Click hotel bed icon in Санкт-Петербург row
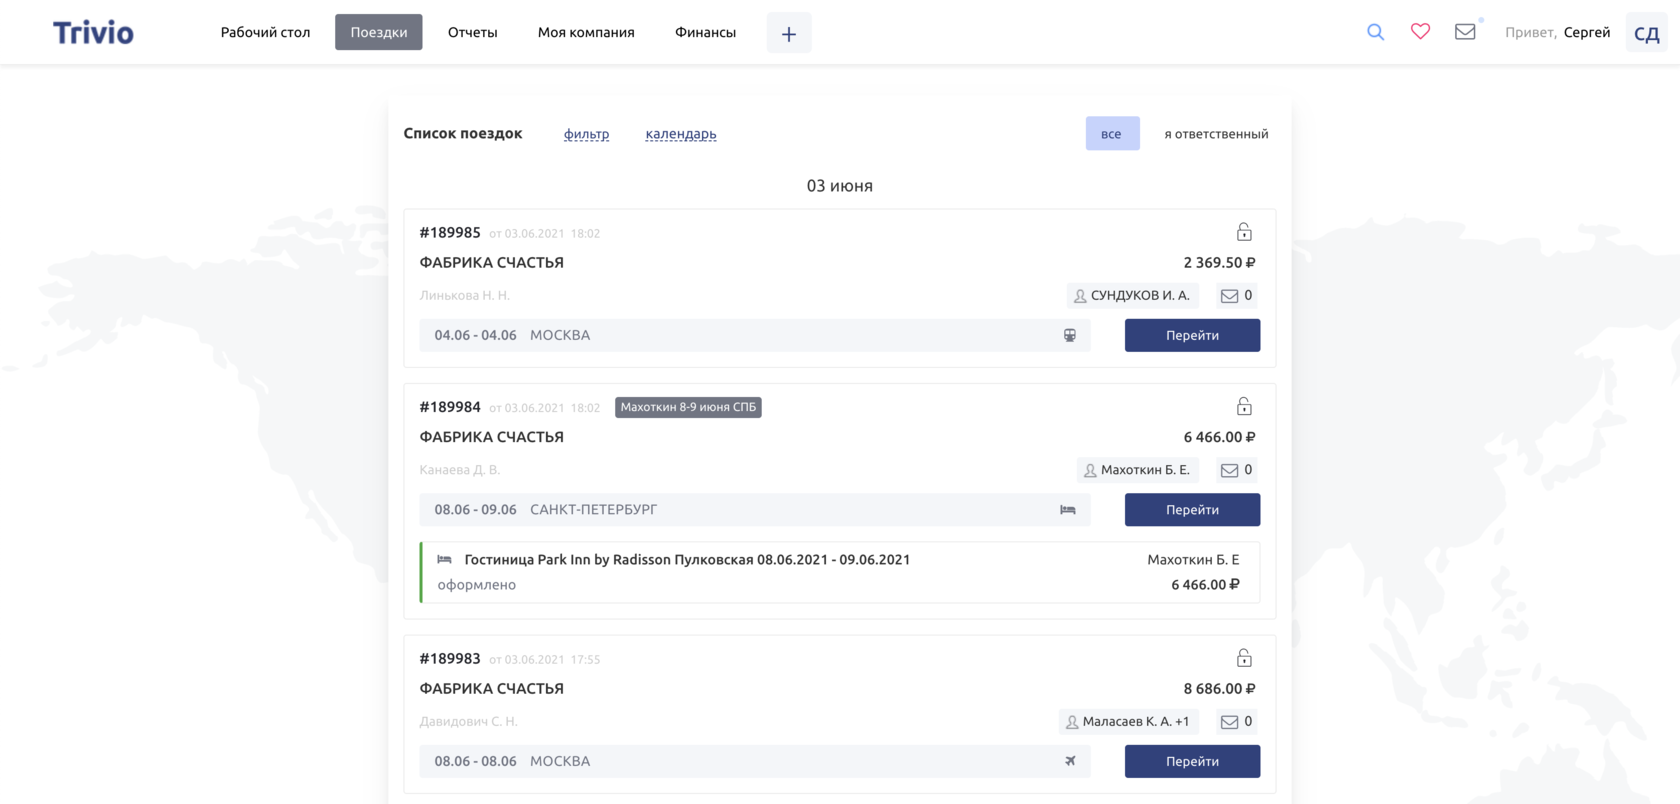Image resolution: width=1680 pixels, height=804 pixels. (1068, 510)
